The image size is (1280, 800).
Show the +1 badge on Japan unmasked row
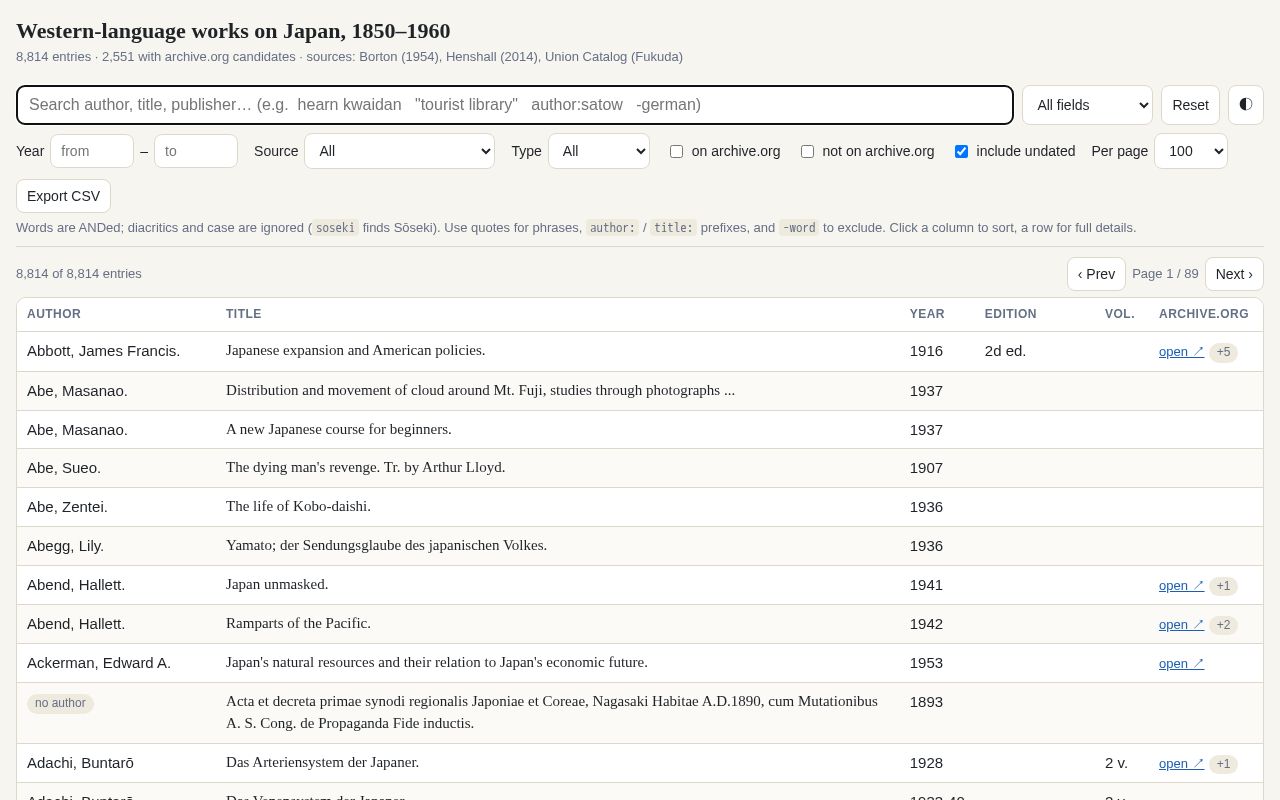point(1223,586)
